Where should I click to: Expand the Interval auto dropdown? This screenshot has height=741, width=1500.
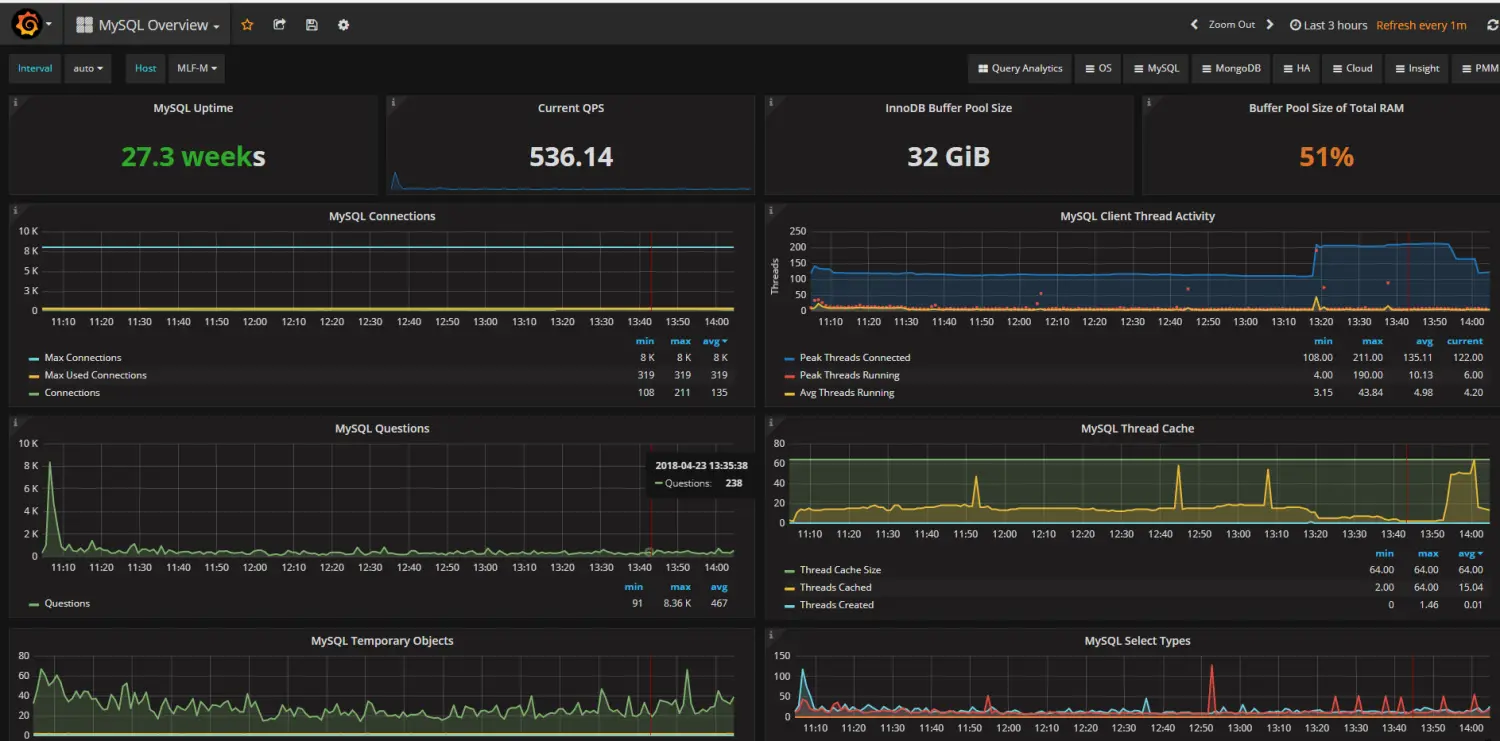click(88, 68)
